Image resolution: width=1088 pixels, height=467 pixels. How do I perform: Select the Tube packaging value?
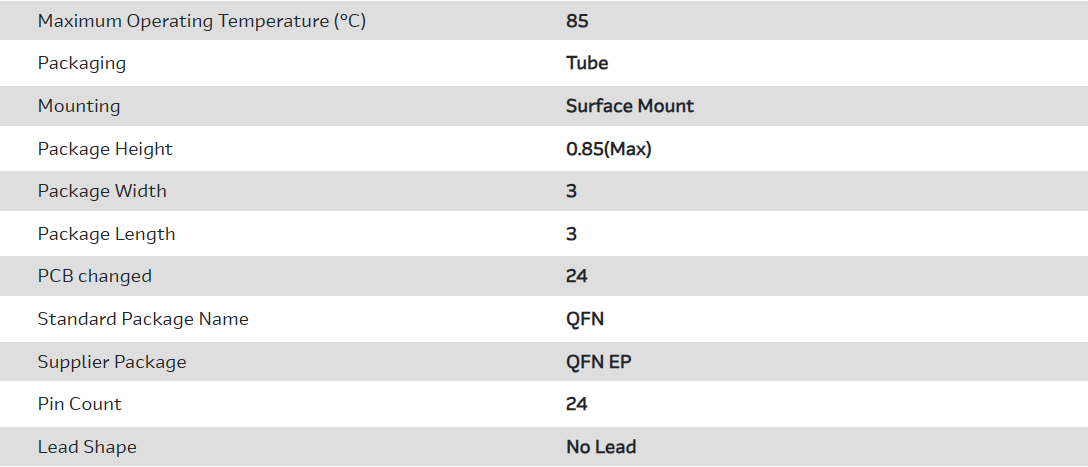(x=587, y=63)
